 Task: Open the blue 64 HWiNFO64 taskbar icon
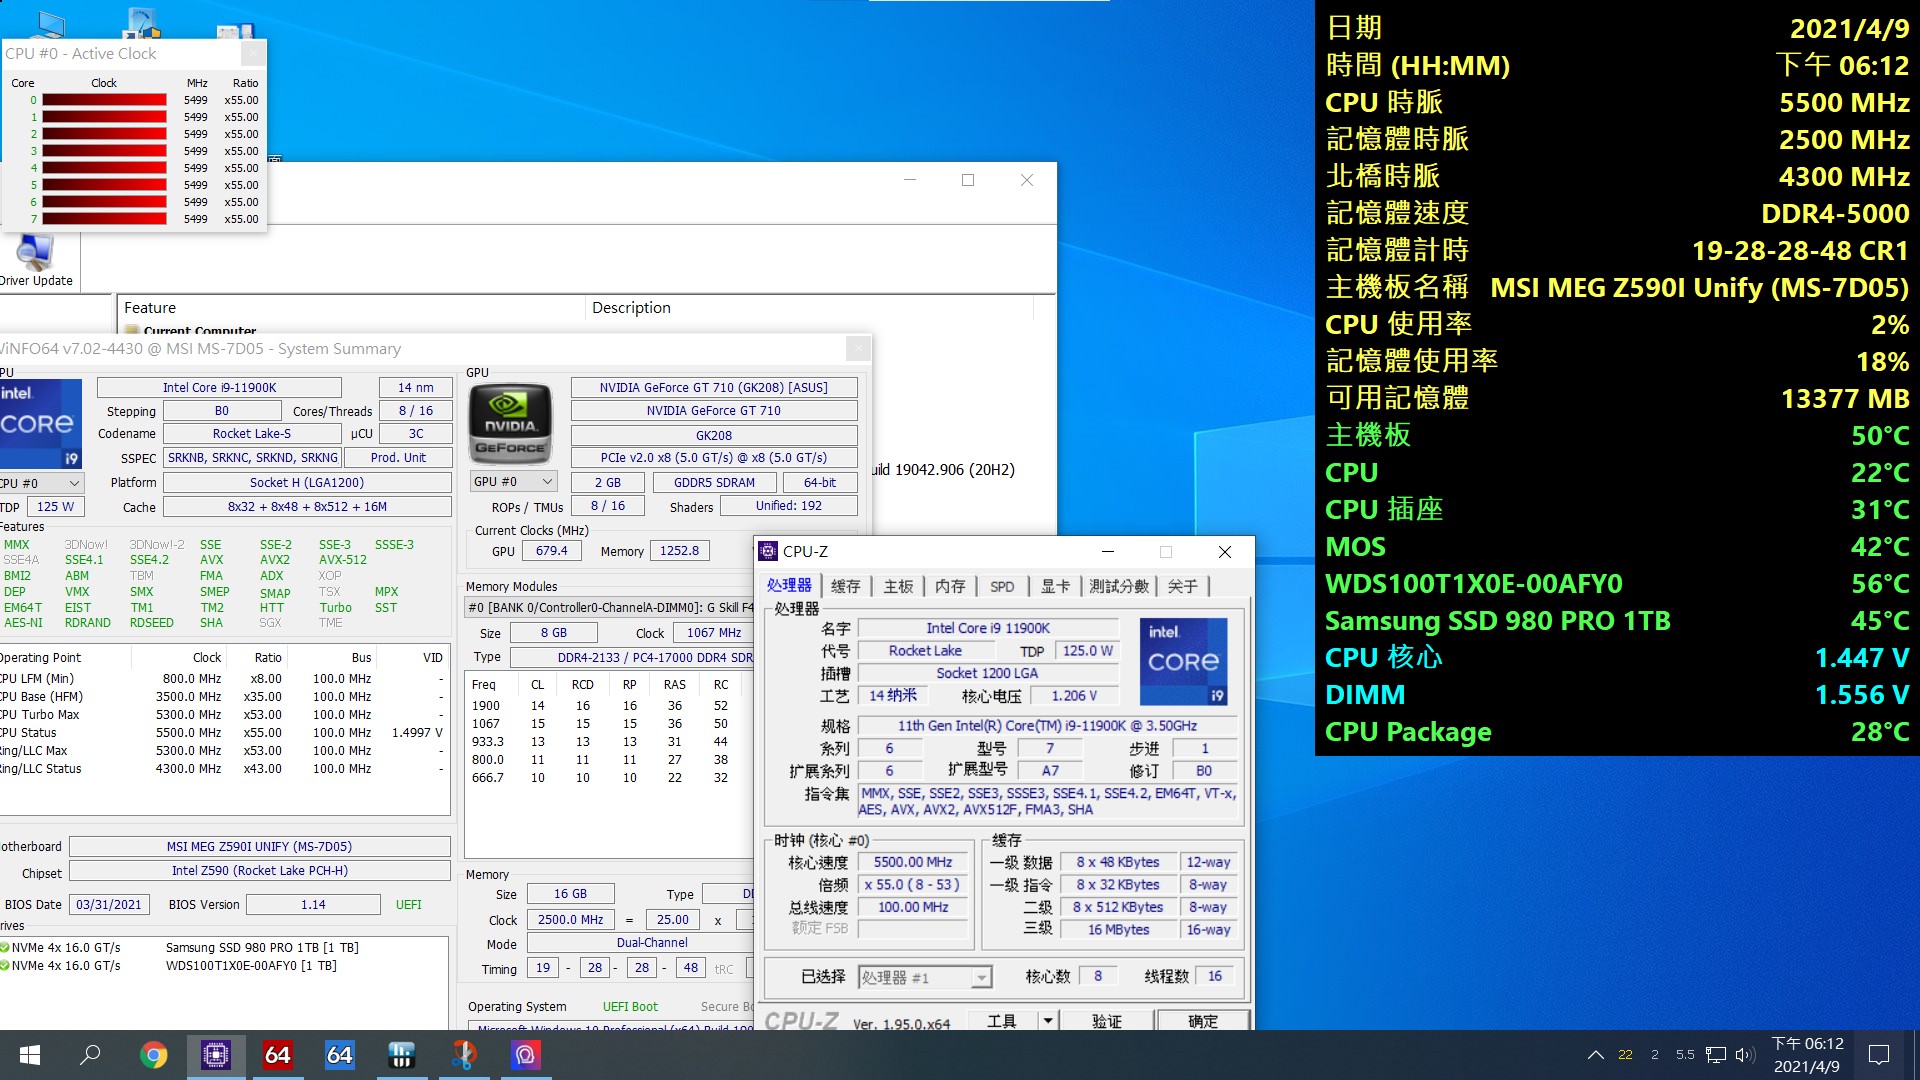point(340,1055)
